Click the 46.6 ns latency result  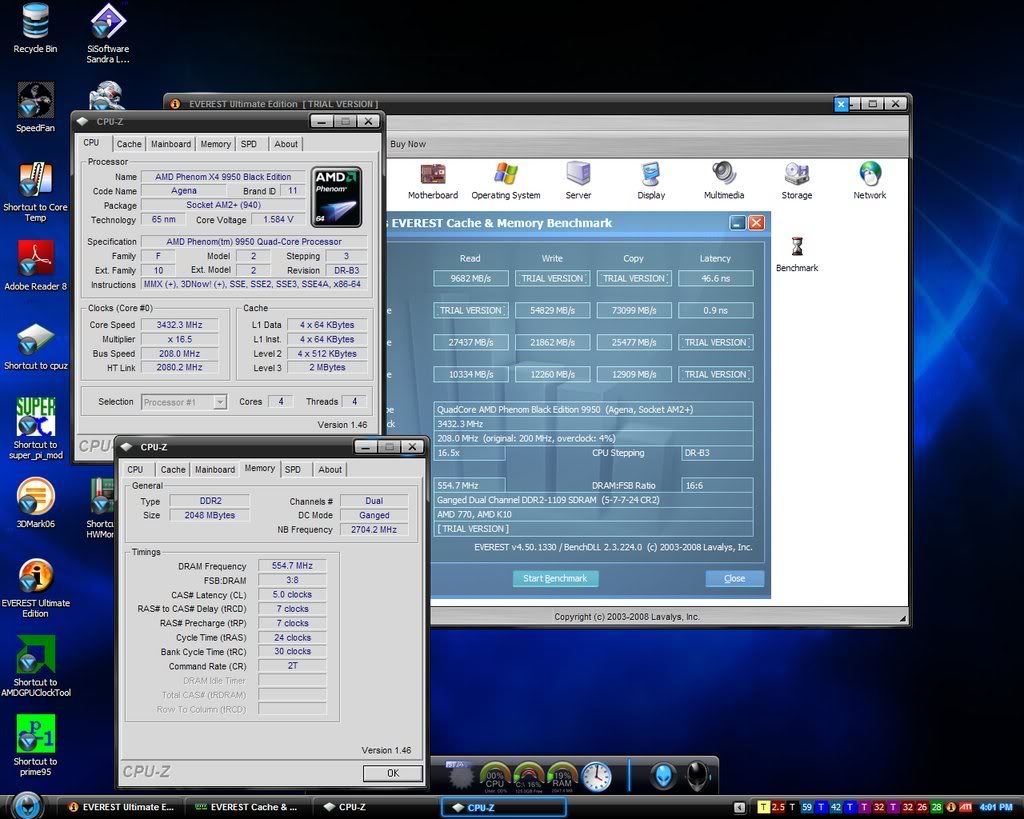point(716,278)
